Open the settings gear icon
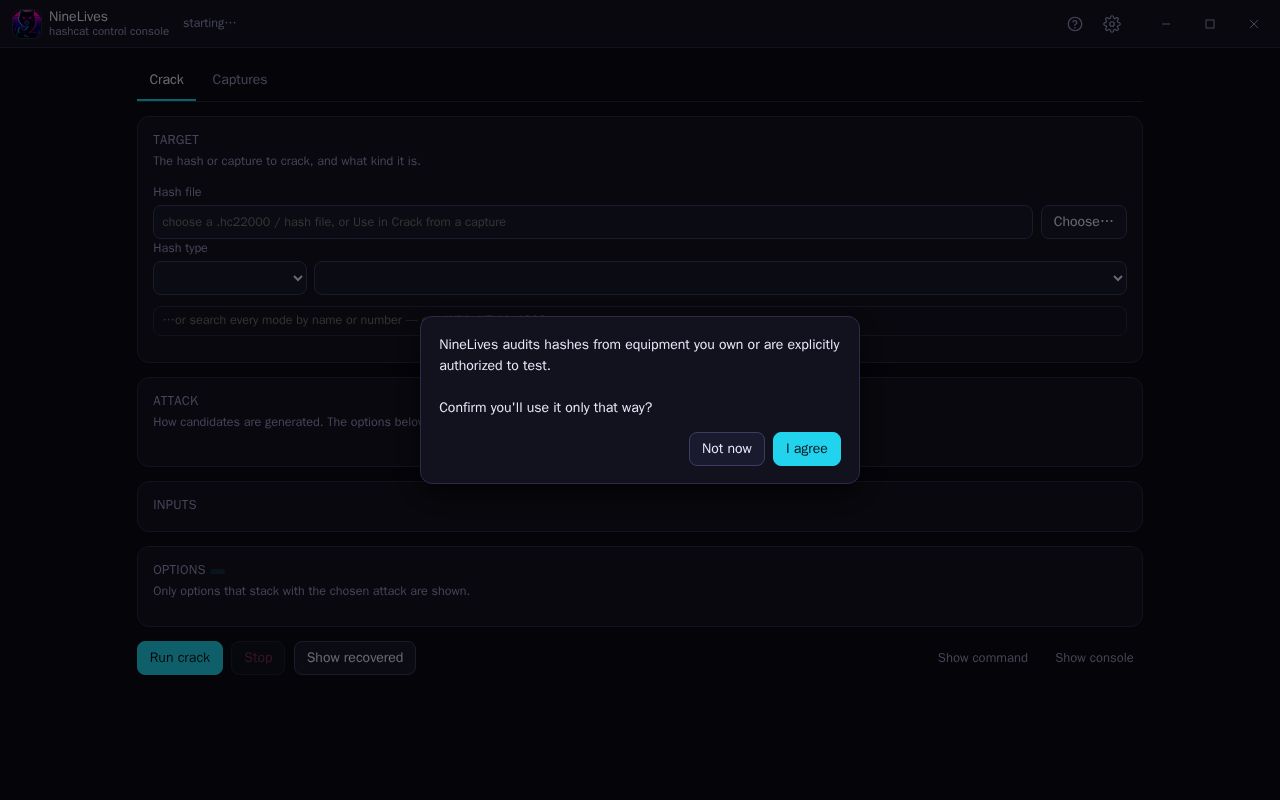 pos(1112,24)
